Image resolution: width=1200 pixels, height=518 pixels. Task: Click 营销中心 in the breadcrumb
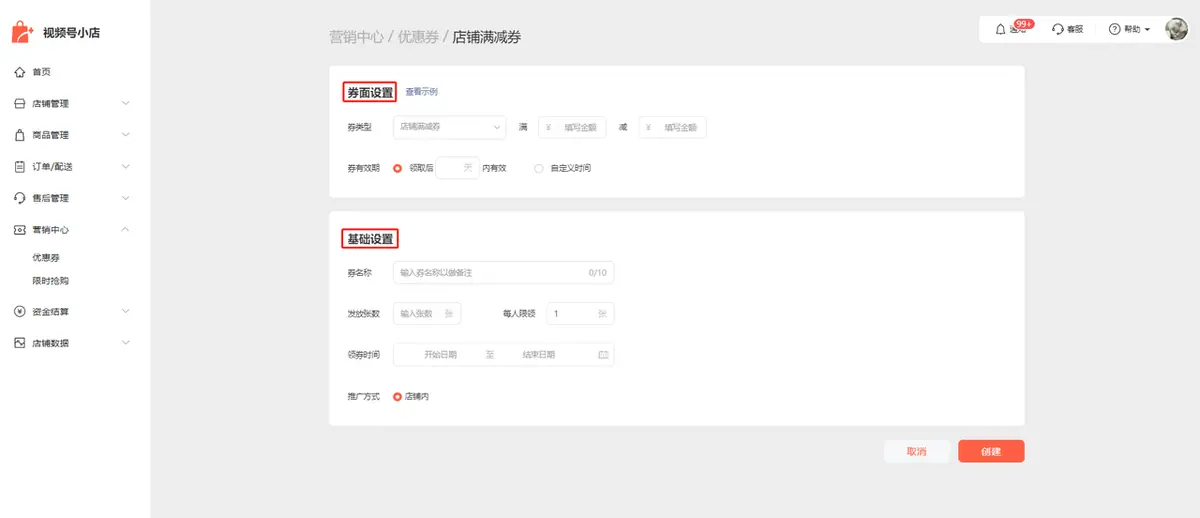(x=357, y=37)
